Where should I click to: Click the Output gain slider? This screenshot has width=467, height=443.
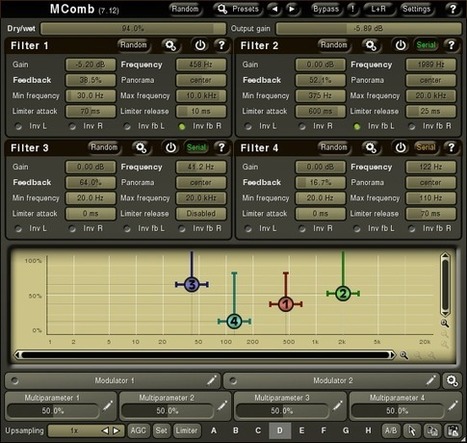click(368, 29)
